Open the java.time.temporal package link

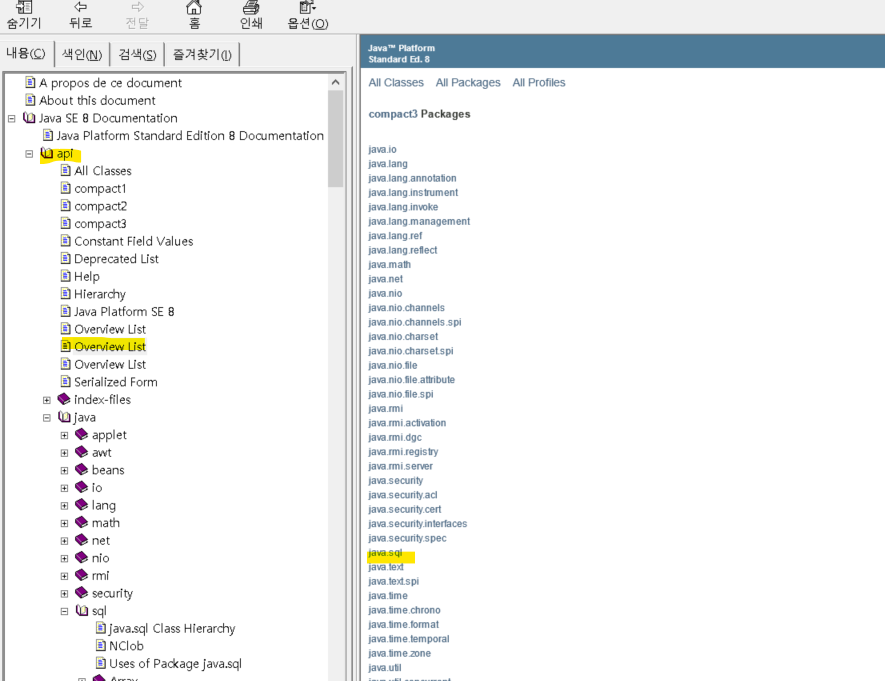(409, 639)
